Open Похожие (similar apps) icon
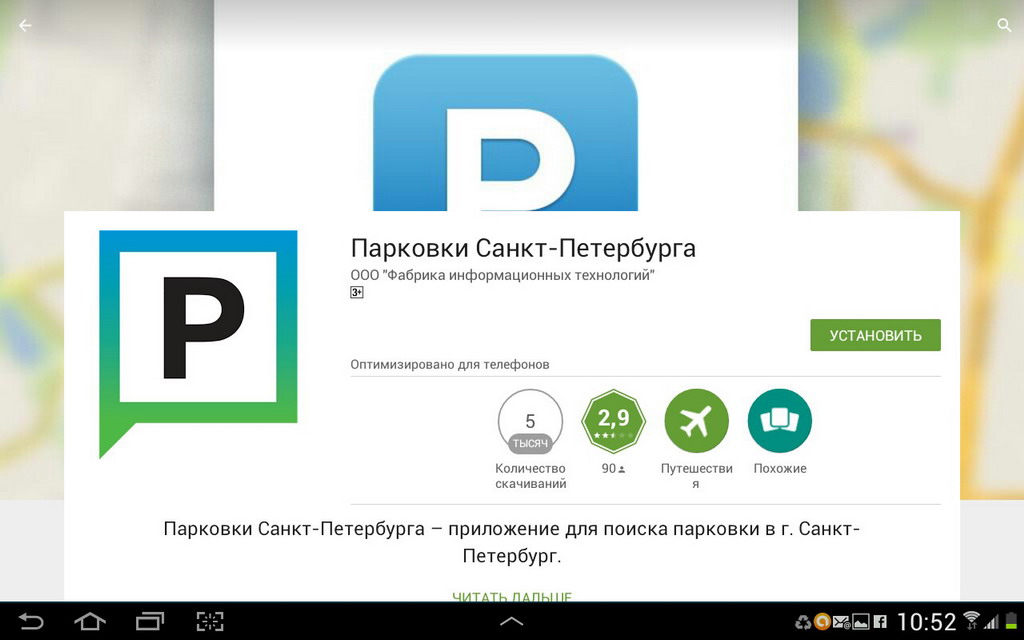 click(779, 420)
